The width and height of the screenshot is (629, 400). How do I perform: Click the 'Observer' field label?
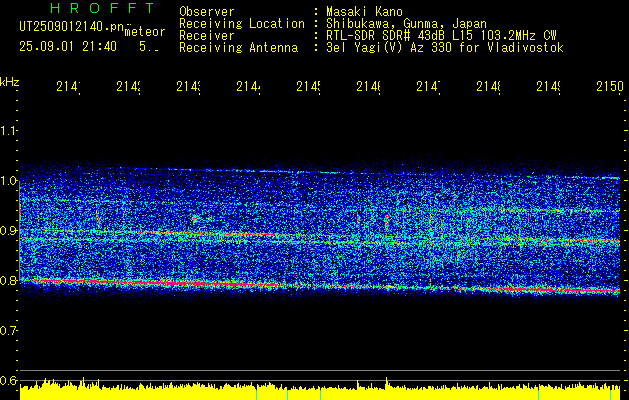pos(207,12)
